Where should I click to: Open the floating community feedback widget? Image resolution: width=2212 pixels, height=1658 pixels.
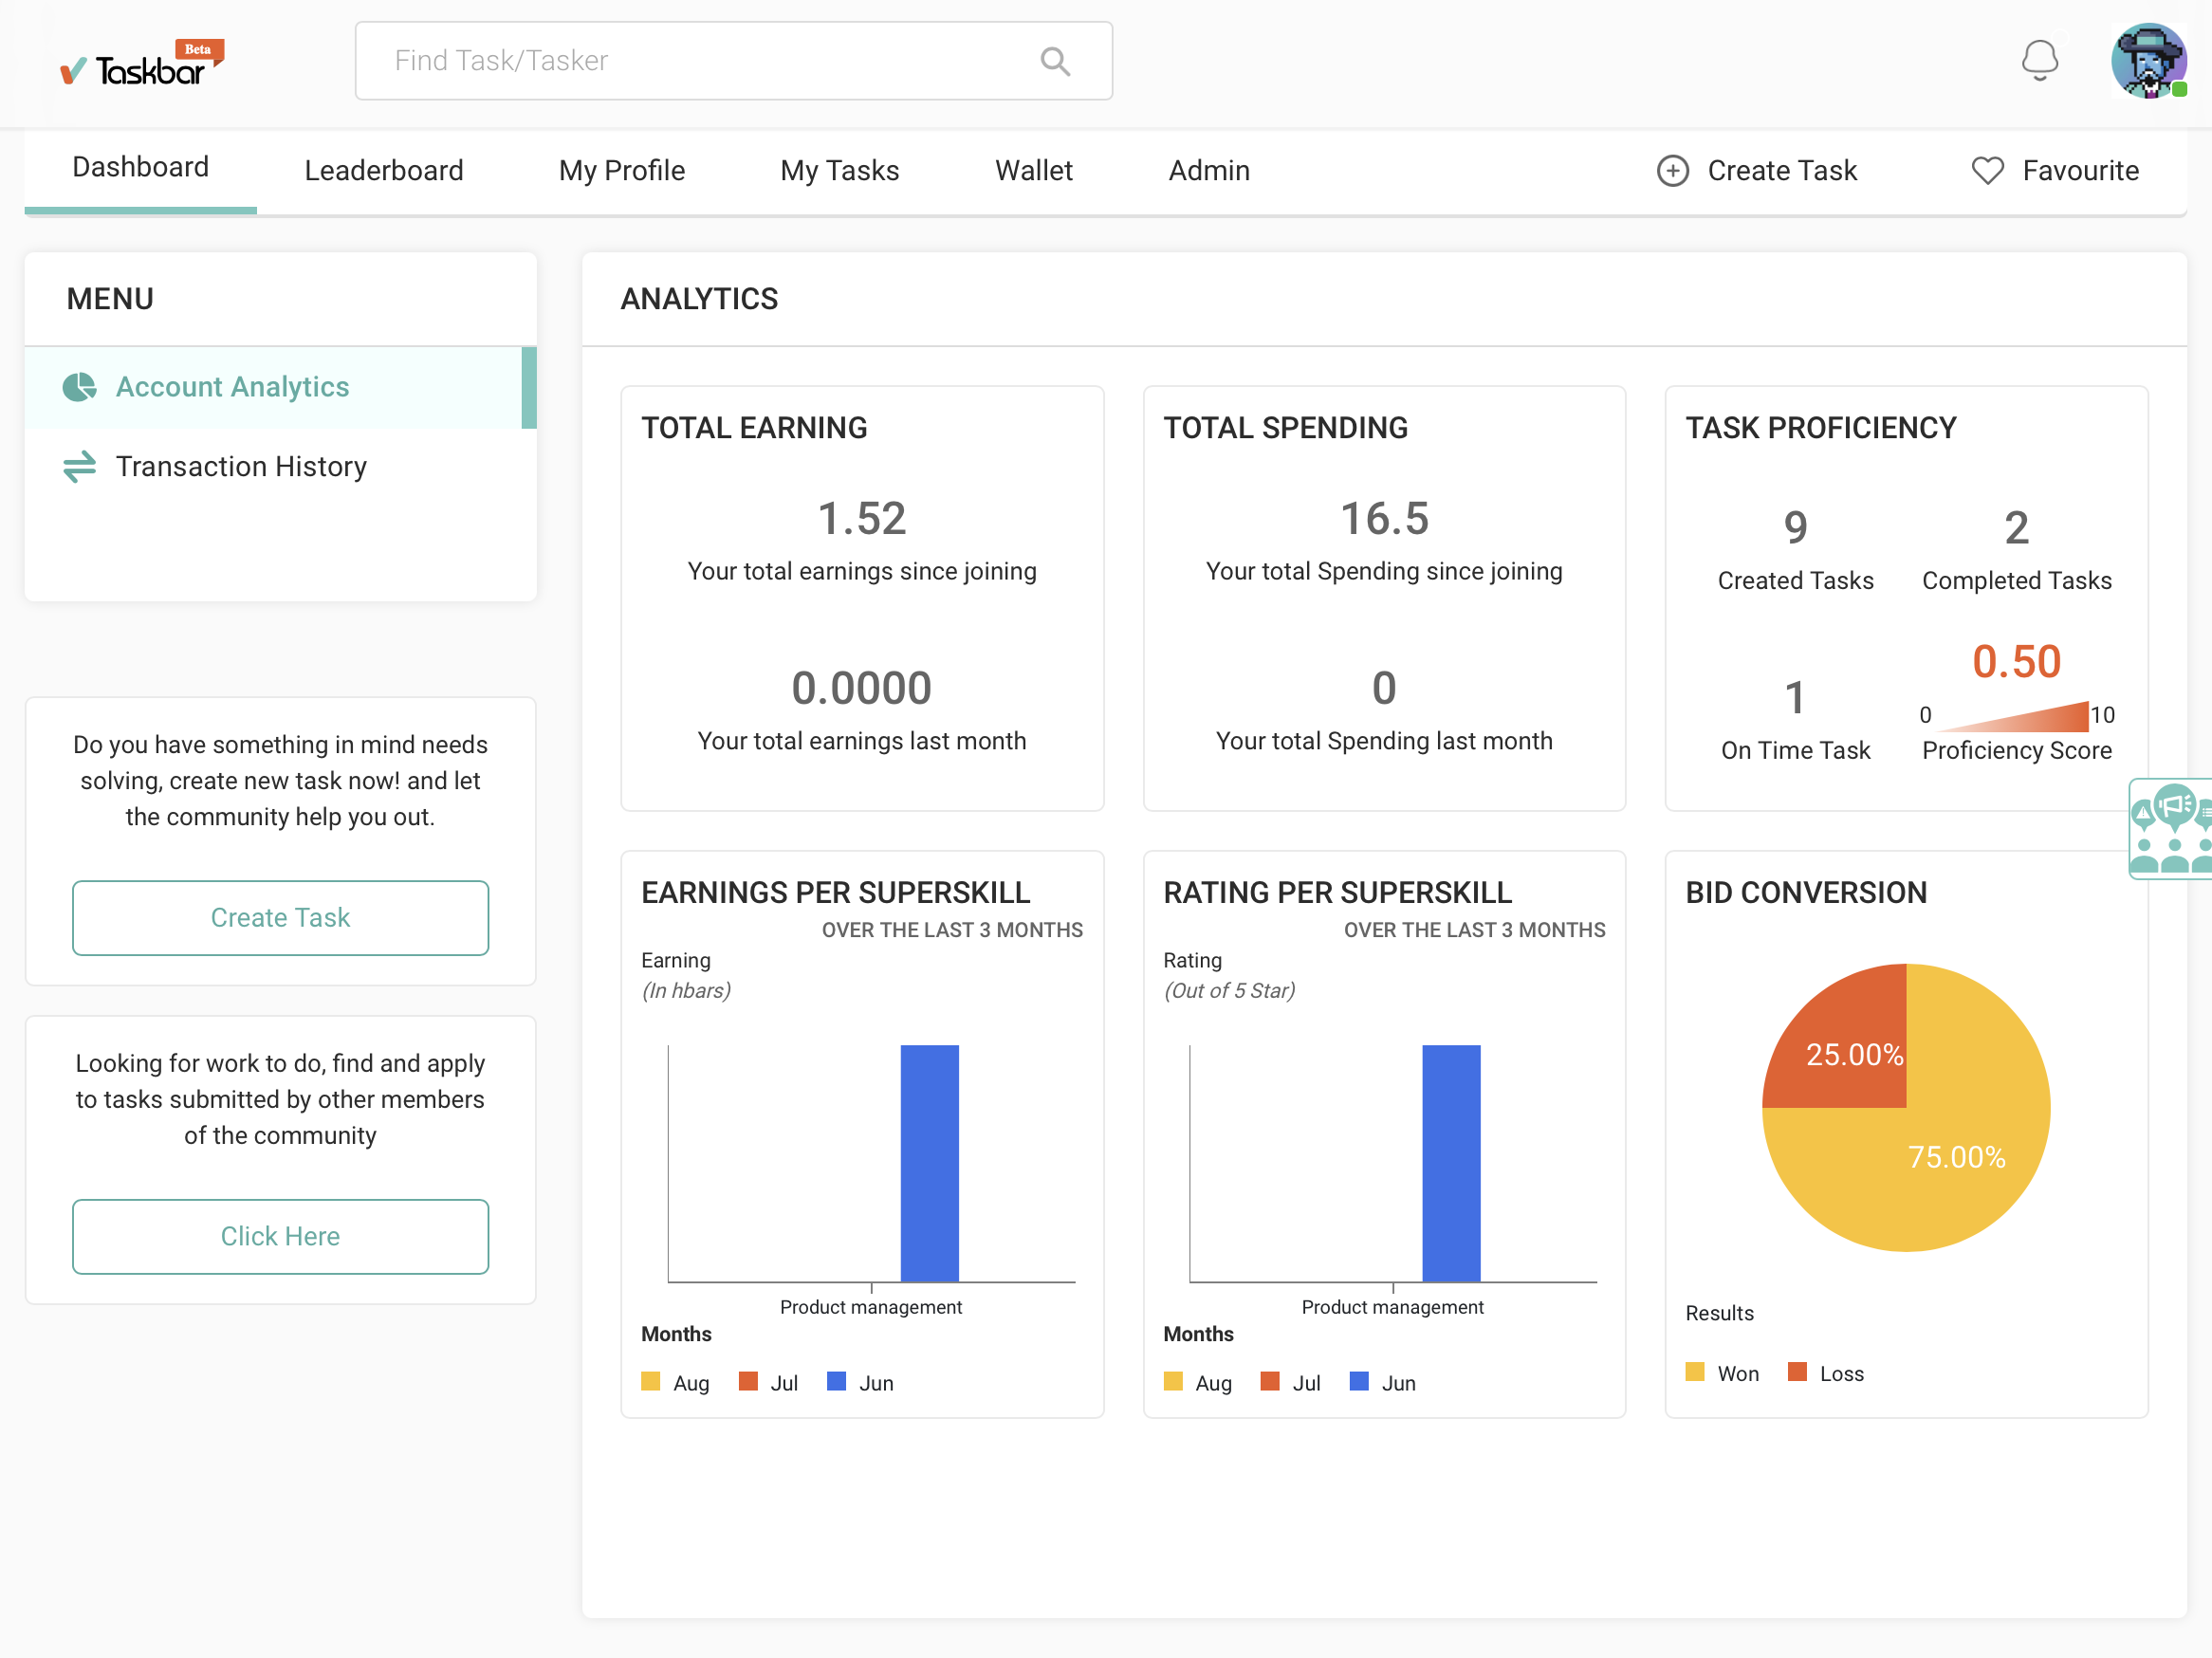[x=2172, y=829]
